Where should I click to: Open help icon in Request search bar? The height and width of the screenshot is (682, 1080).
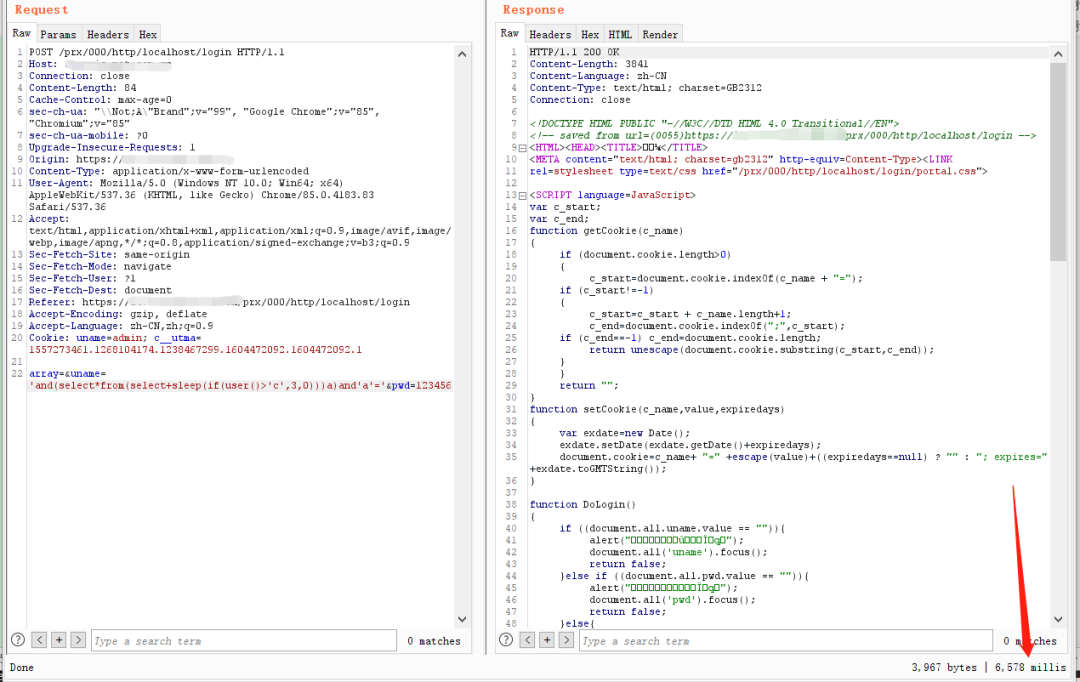tap(18, 640)
